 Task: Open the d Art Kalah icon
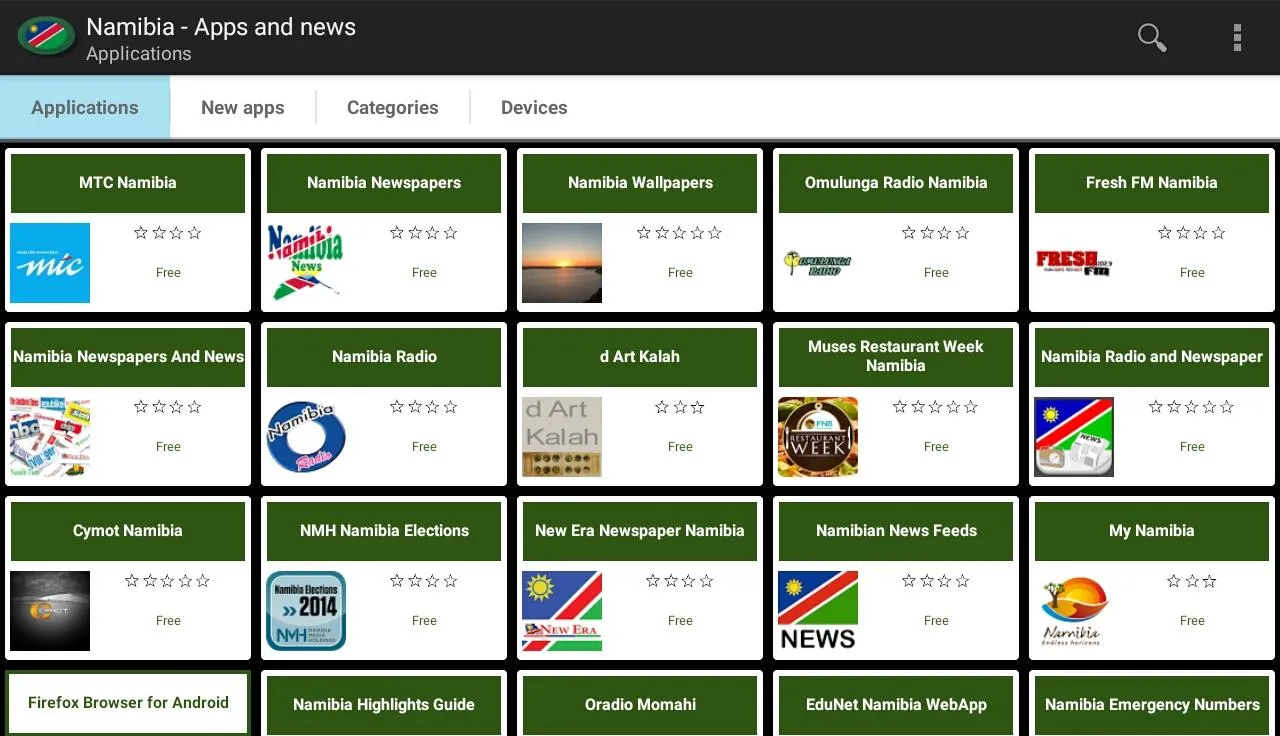pos(562,437)
